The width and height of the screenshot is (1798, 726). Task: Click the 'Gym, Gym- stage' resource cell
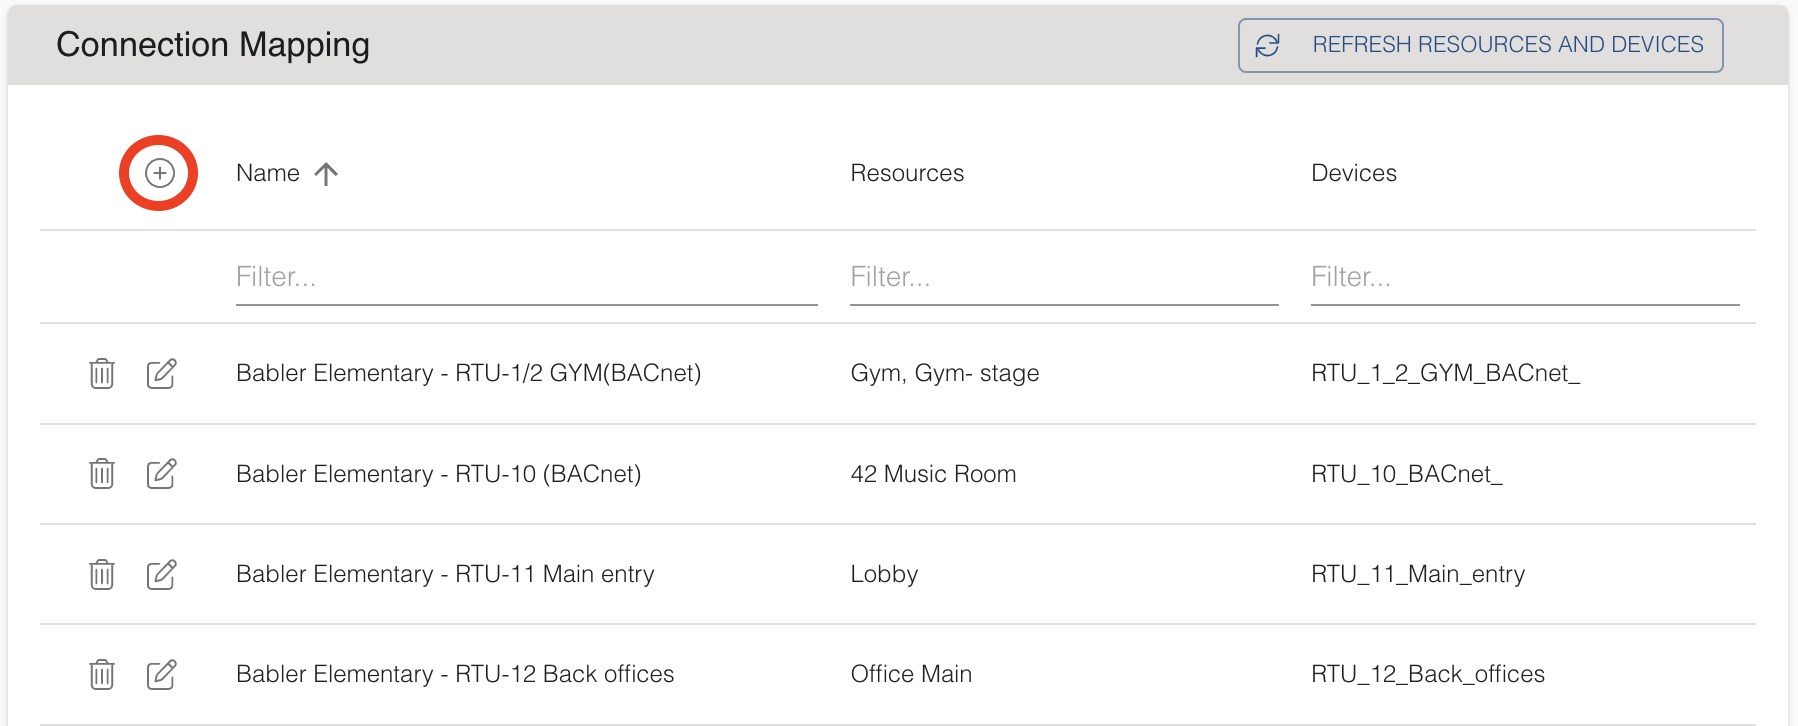click(945, 373)
